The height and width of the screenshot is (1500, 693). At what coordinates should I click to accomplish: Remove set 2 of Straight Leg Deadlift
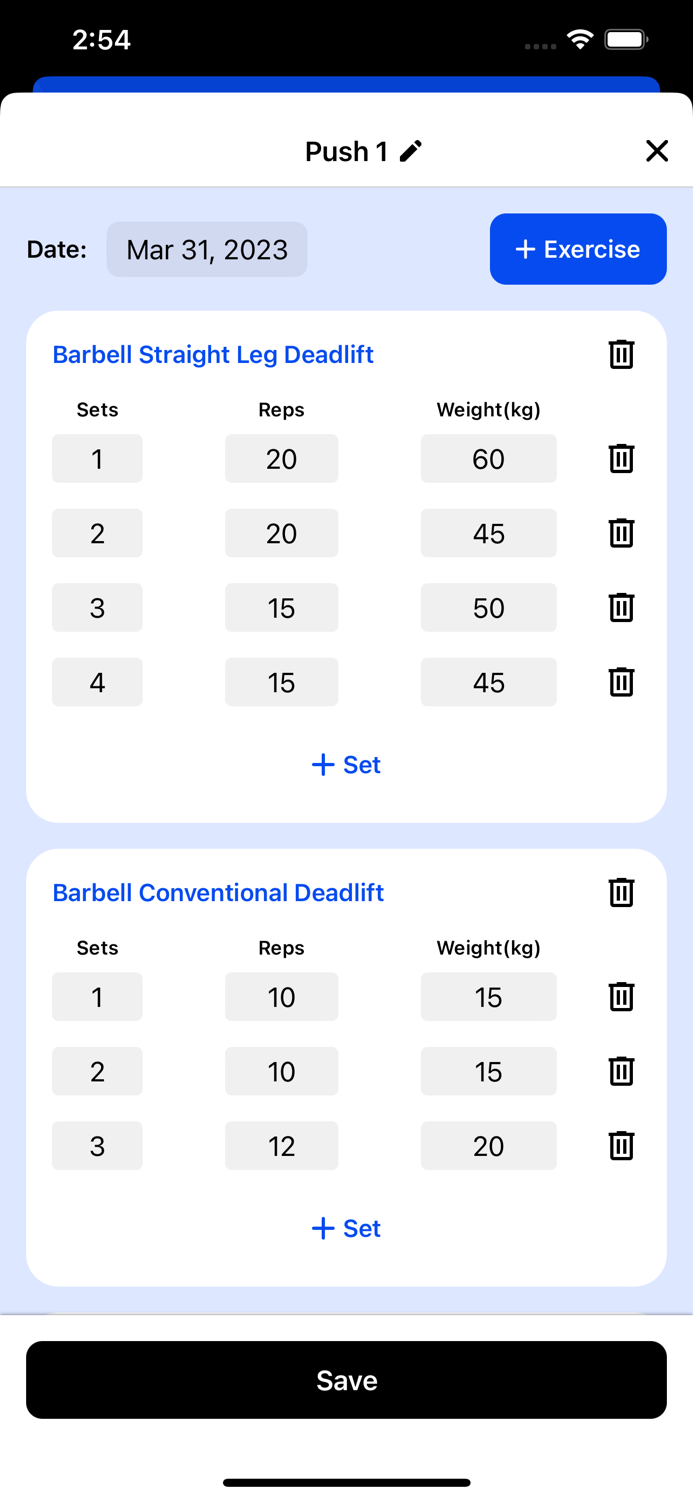[621, 533]
